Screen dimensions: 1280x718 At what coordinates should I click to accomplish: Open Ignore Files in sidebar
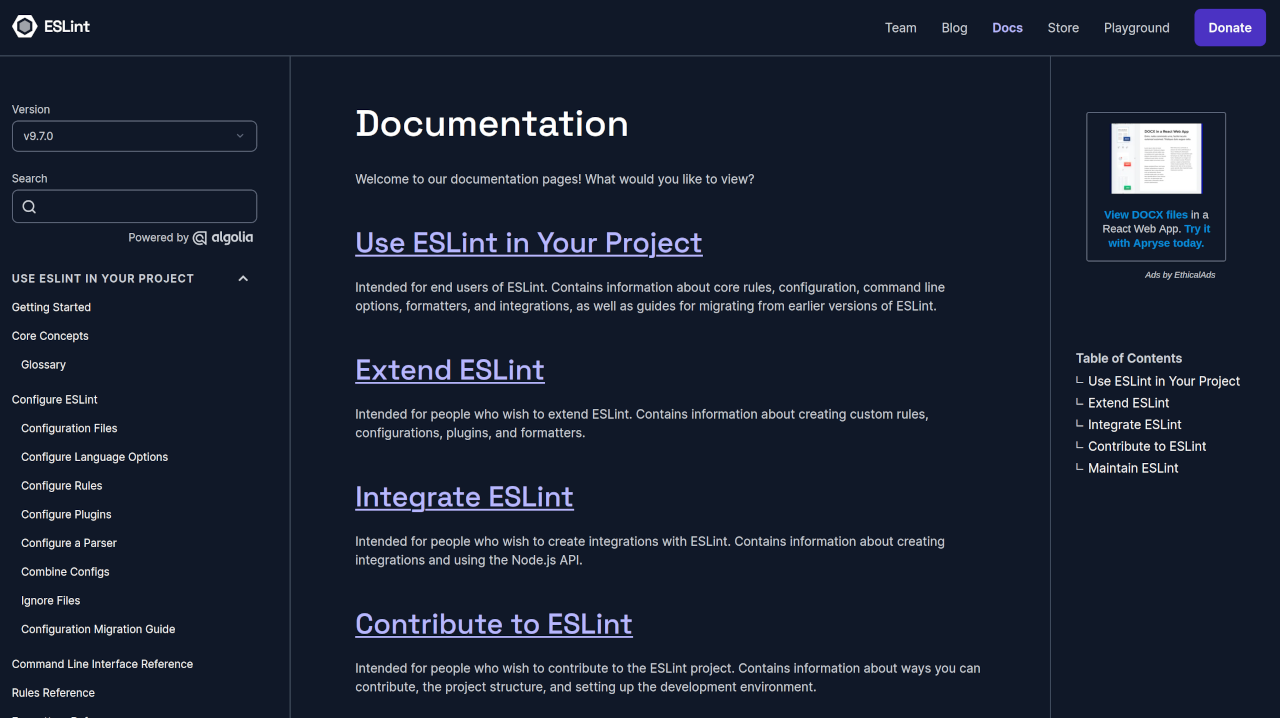(50, 601)
